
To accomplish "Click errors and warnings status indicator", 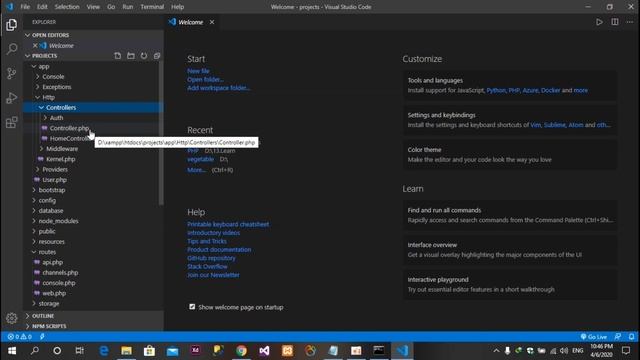I will pyautogui.click(x=20, y=337).
